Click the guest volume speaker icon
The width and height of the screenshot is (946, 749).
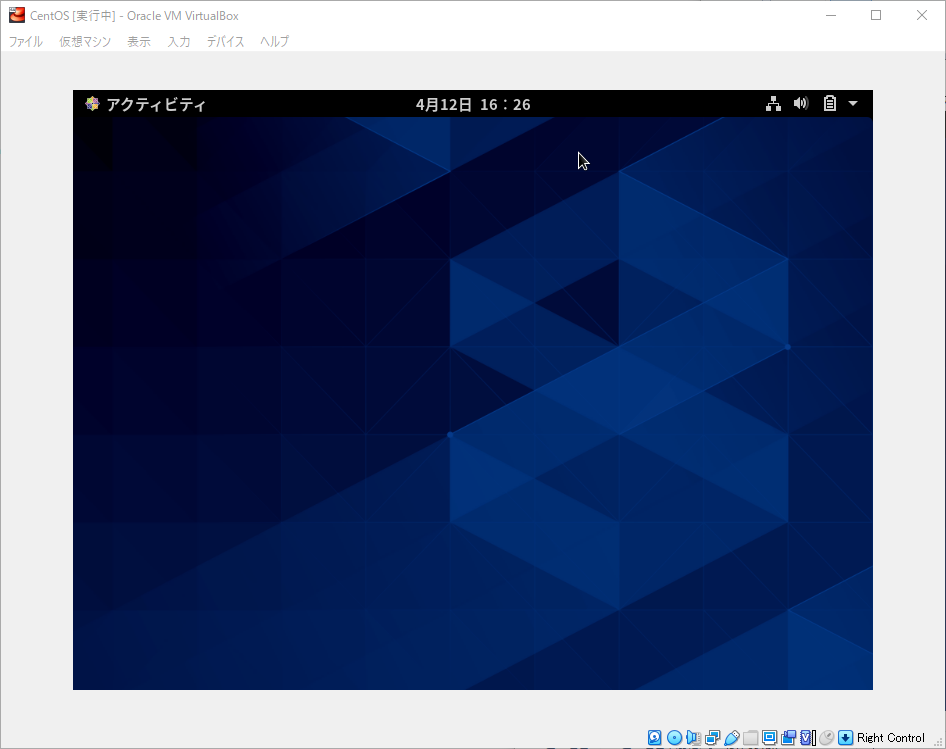pos(801,103)
